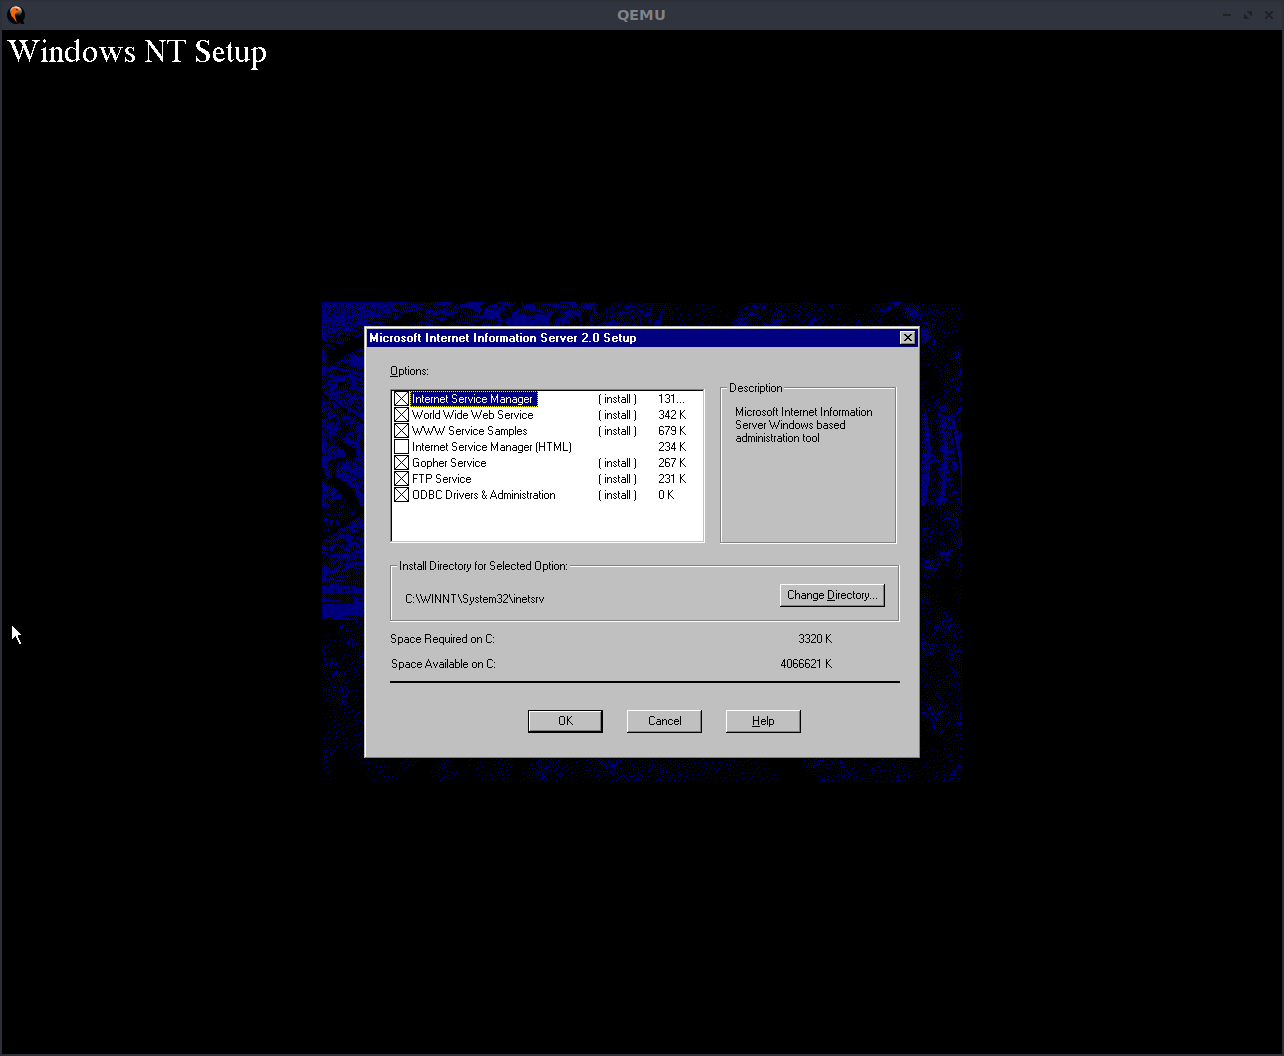1284x1056 pixels.
Task: Click the 231 K size value
Action: pos(672,479)
